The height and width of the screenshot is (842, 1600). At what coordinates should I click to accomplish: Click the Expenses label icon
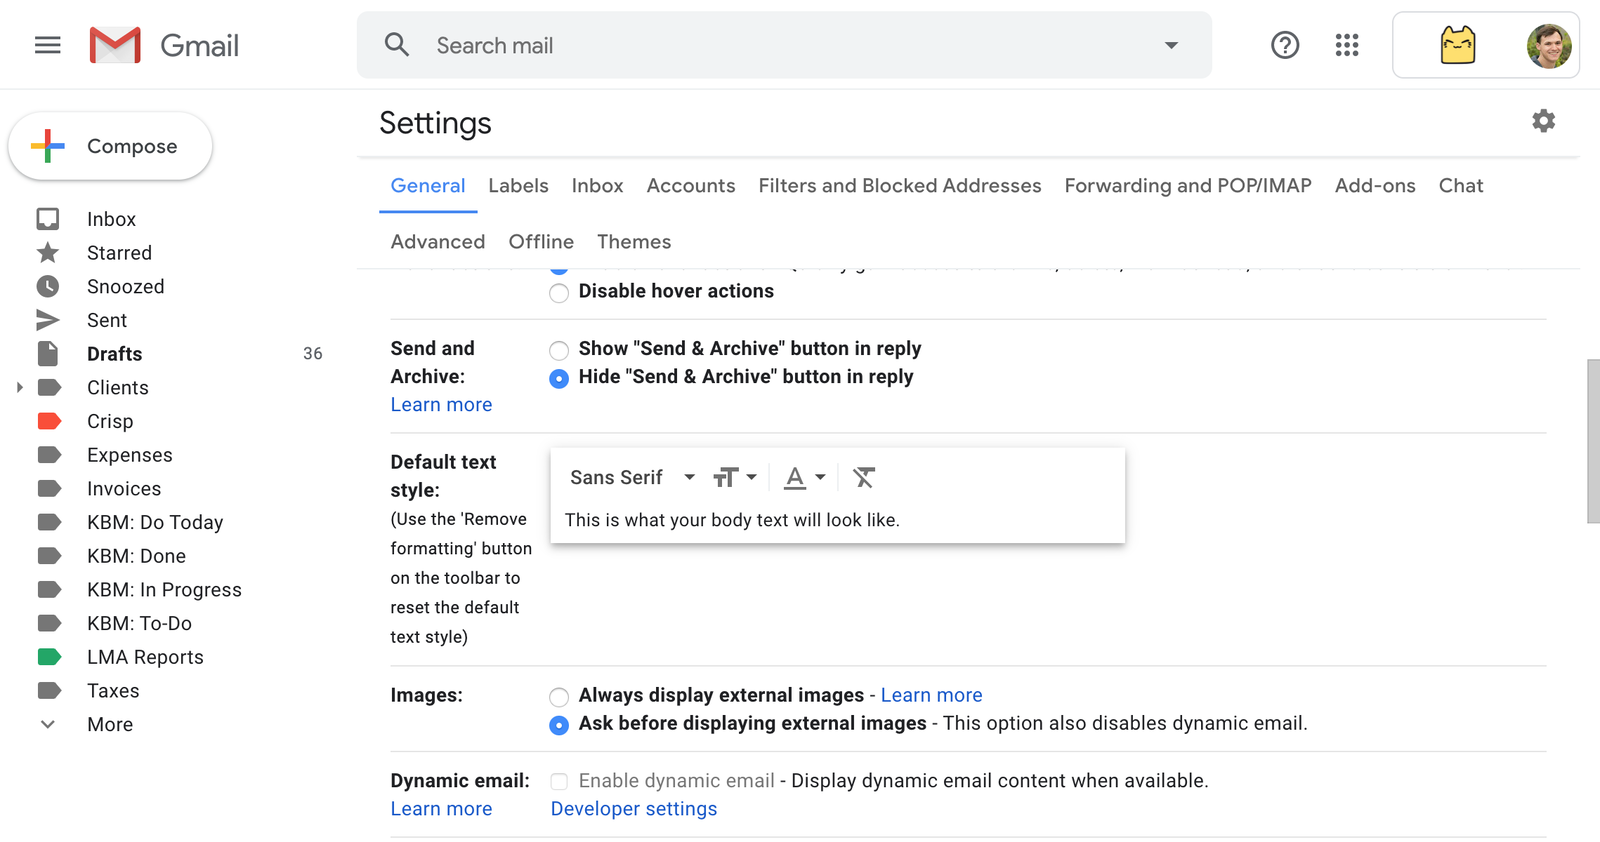click(x=49, y=455)
